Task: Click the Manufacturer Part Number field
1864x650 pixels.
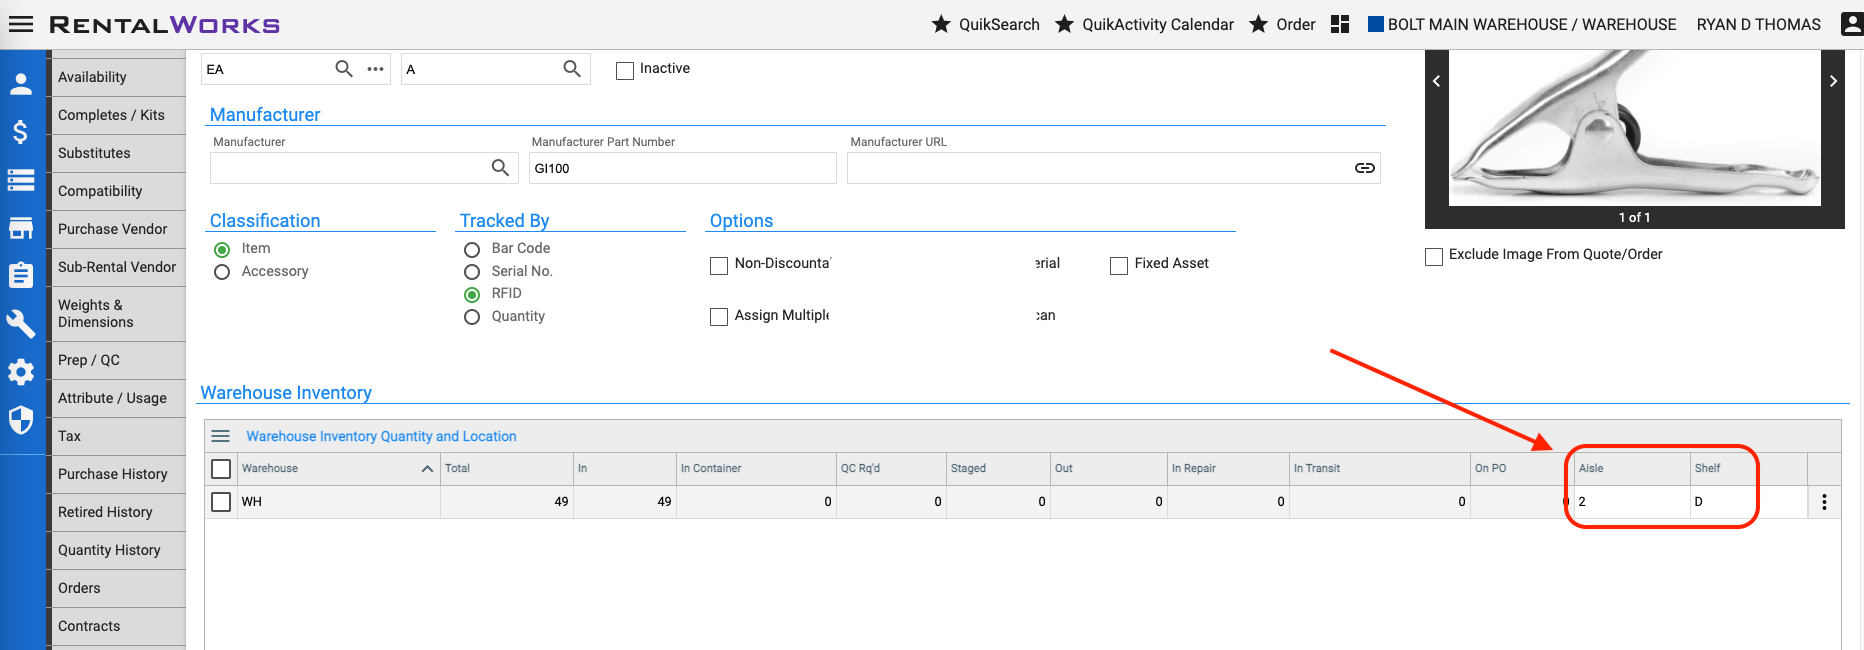Action: click(x=682, y=168)
